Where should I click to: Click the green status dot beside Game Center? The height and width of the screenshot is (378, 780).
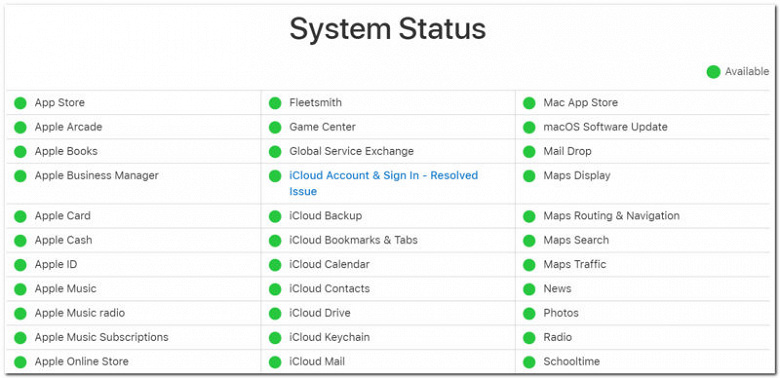[x=275, y=127]
